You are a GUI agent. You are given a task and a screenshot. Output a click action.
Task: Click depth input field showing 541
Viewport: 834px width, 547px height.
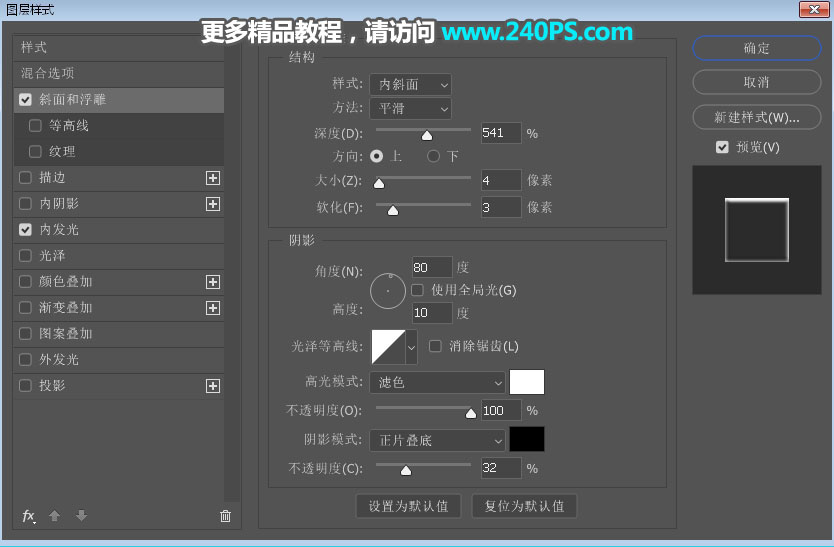(501, 133)
